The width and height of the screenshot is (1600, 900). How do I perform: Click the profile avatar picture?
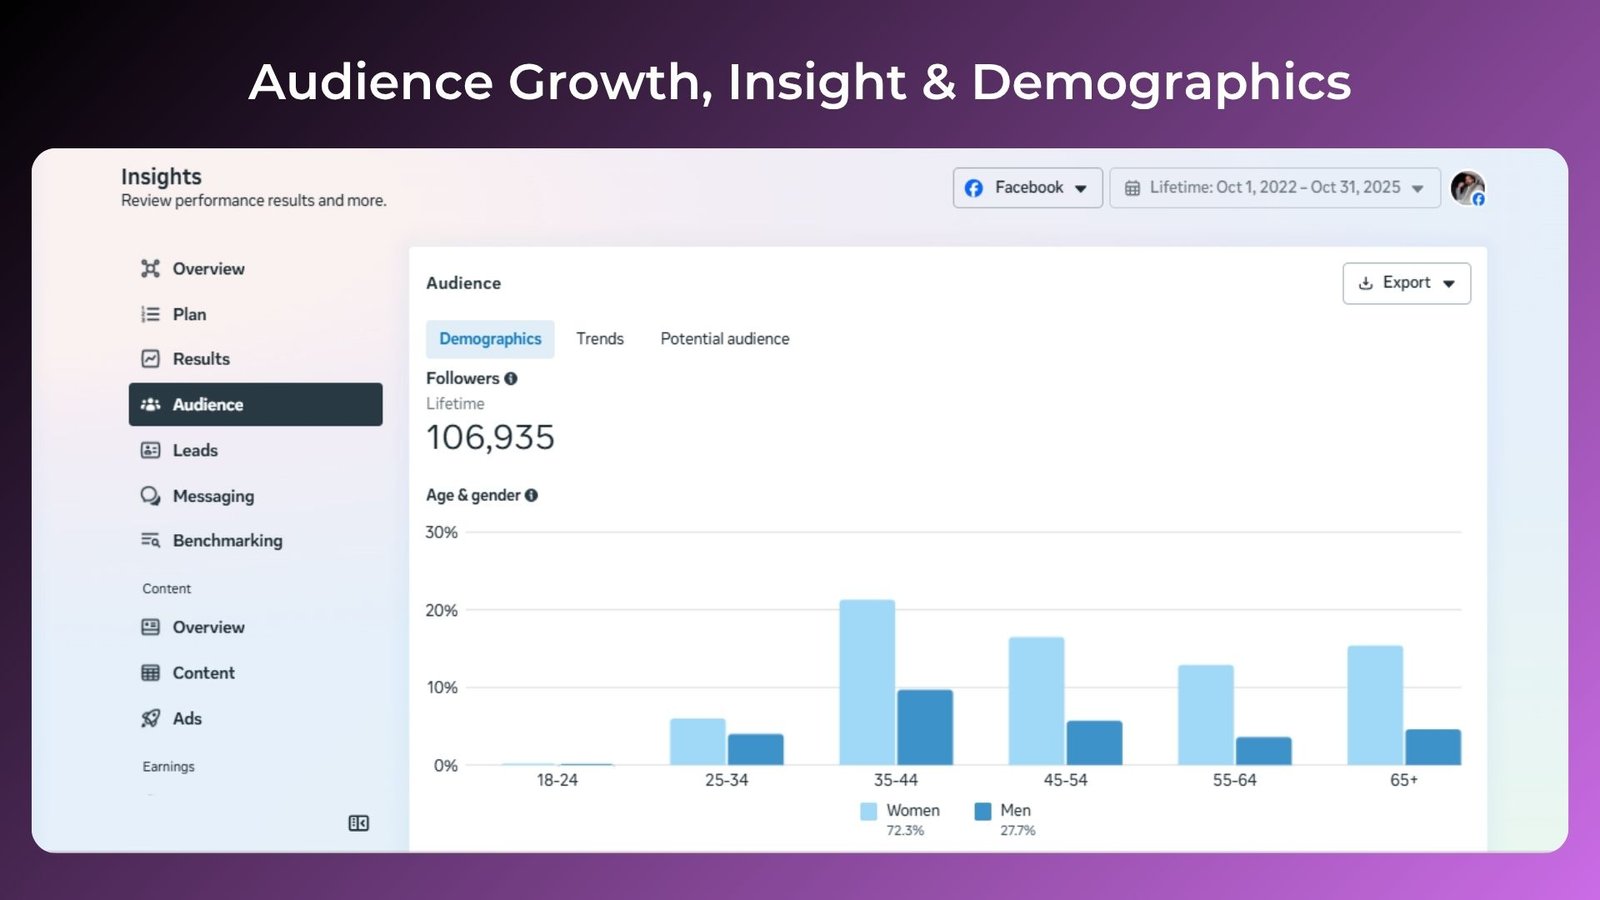(1467, 188)
